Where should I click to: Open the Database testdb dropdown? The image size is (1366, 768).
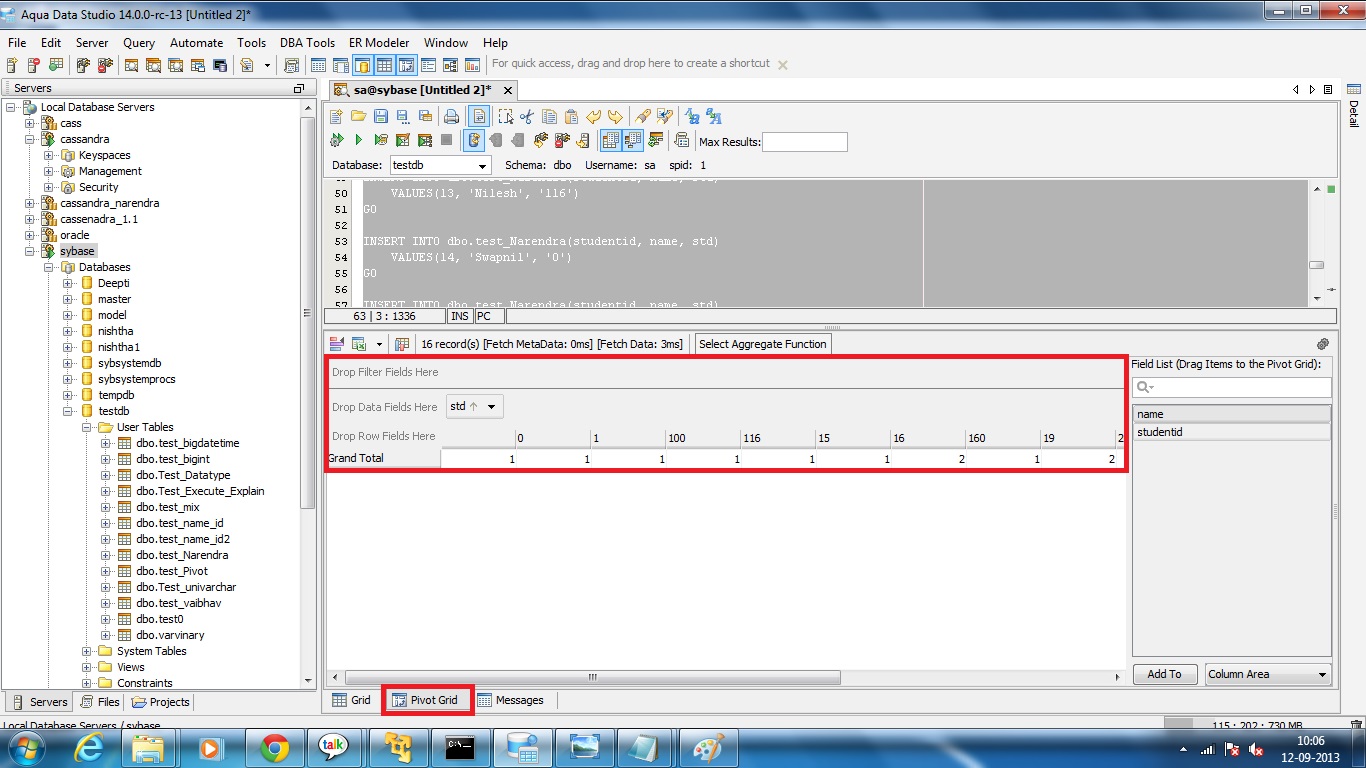tap(482, 165)
